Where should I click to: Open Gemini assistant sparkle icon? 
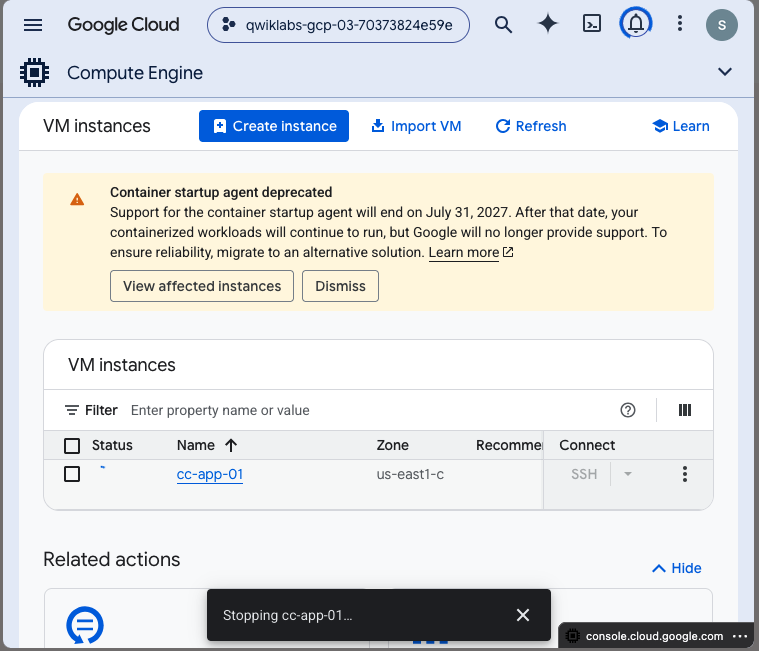(547, 24)
